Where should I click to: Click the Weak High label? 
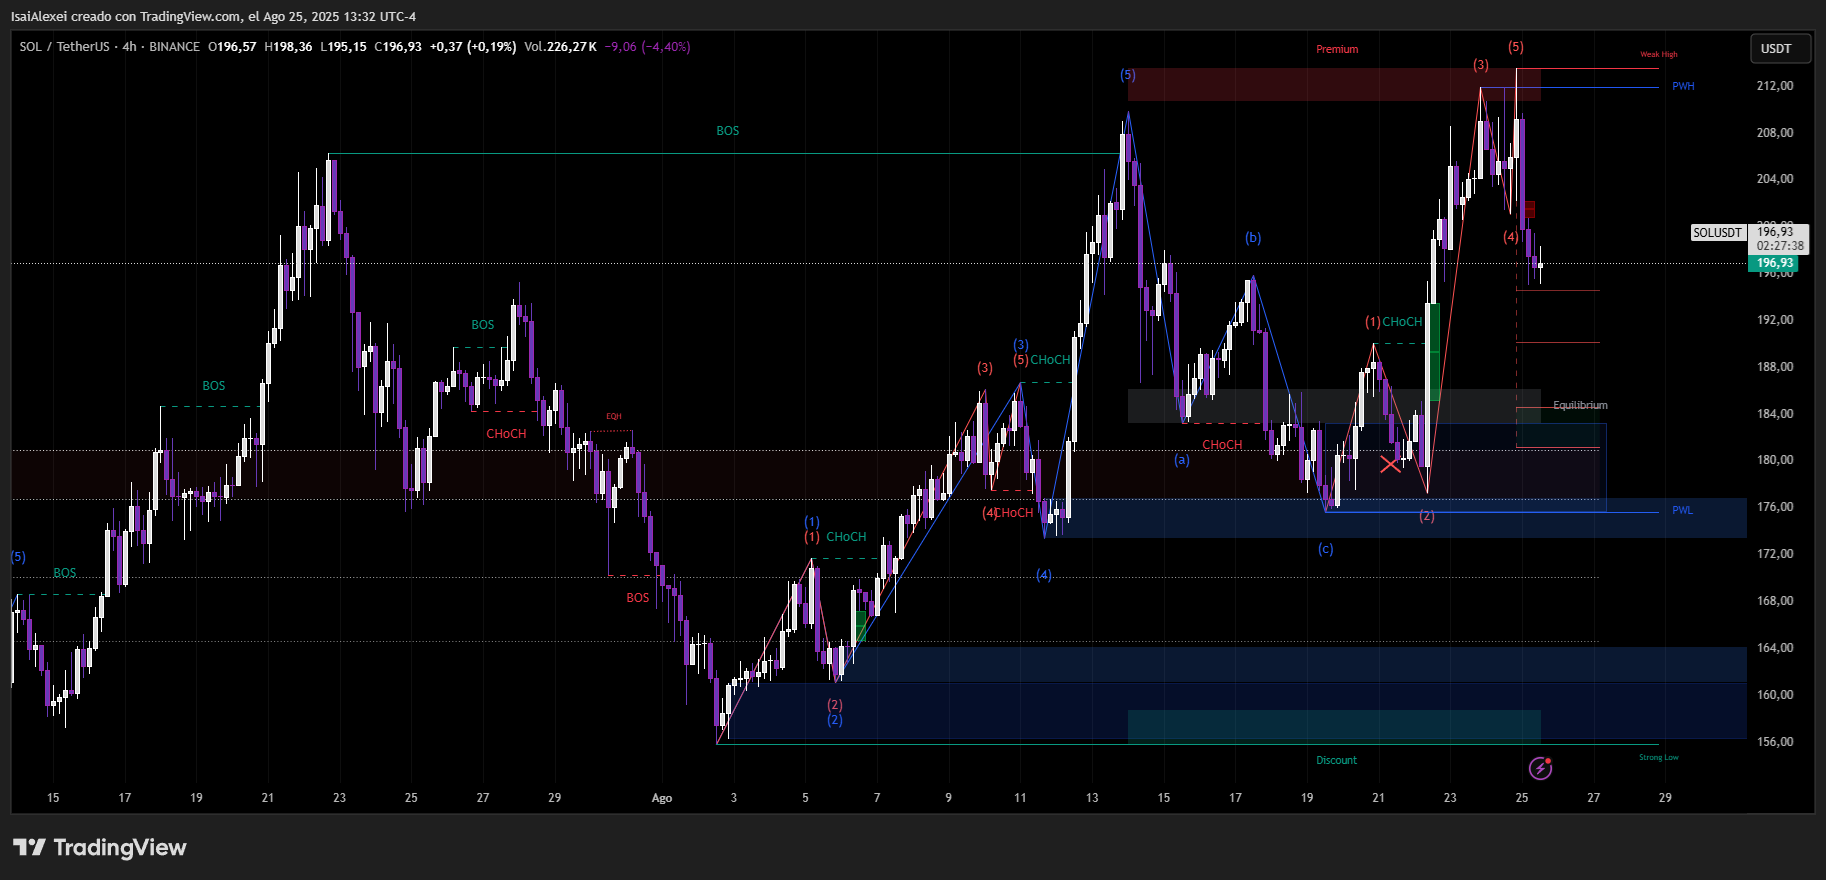(1659, 54)
